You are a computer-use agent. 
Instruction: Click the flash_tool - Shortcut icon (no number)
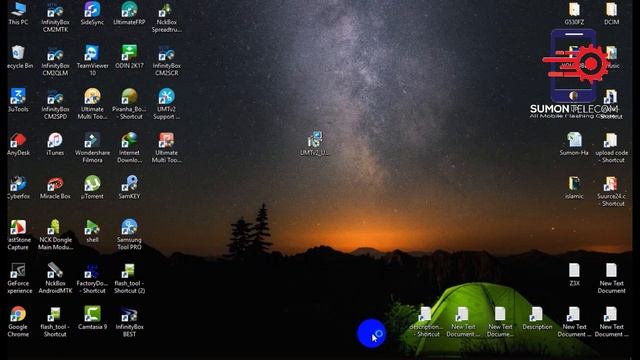[x=55, y=322]
